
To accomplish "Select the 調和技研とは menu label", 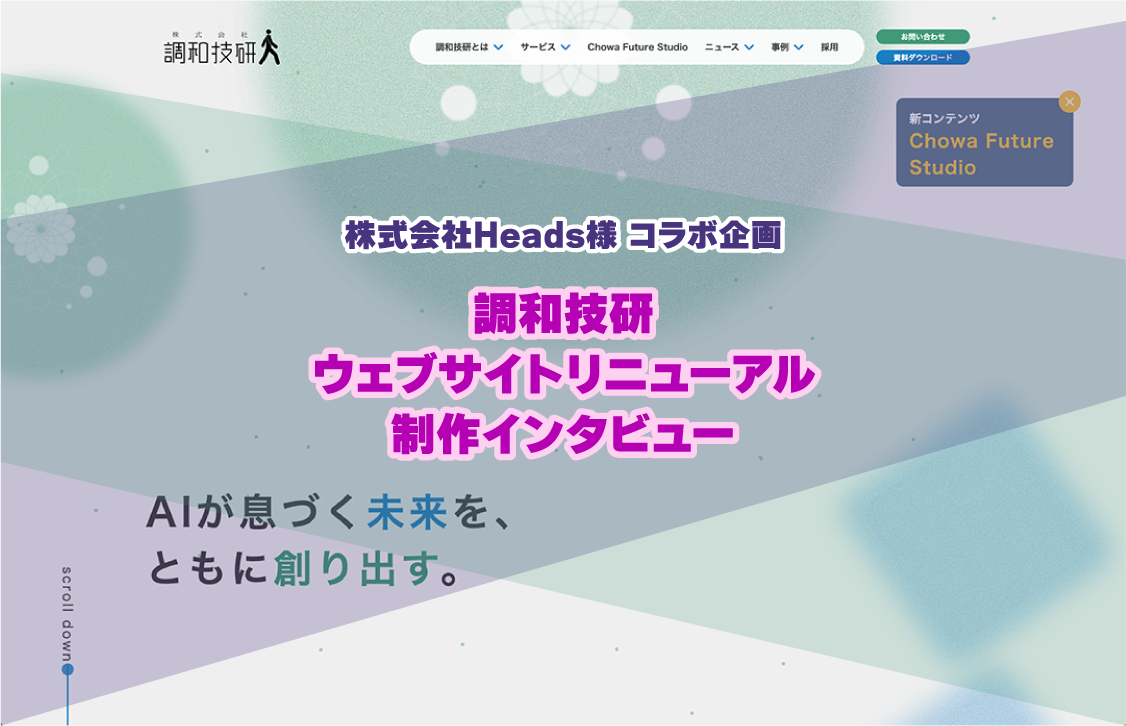I will (x=461, y=47).
